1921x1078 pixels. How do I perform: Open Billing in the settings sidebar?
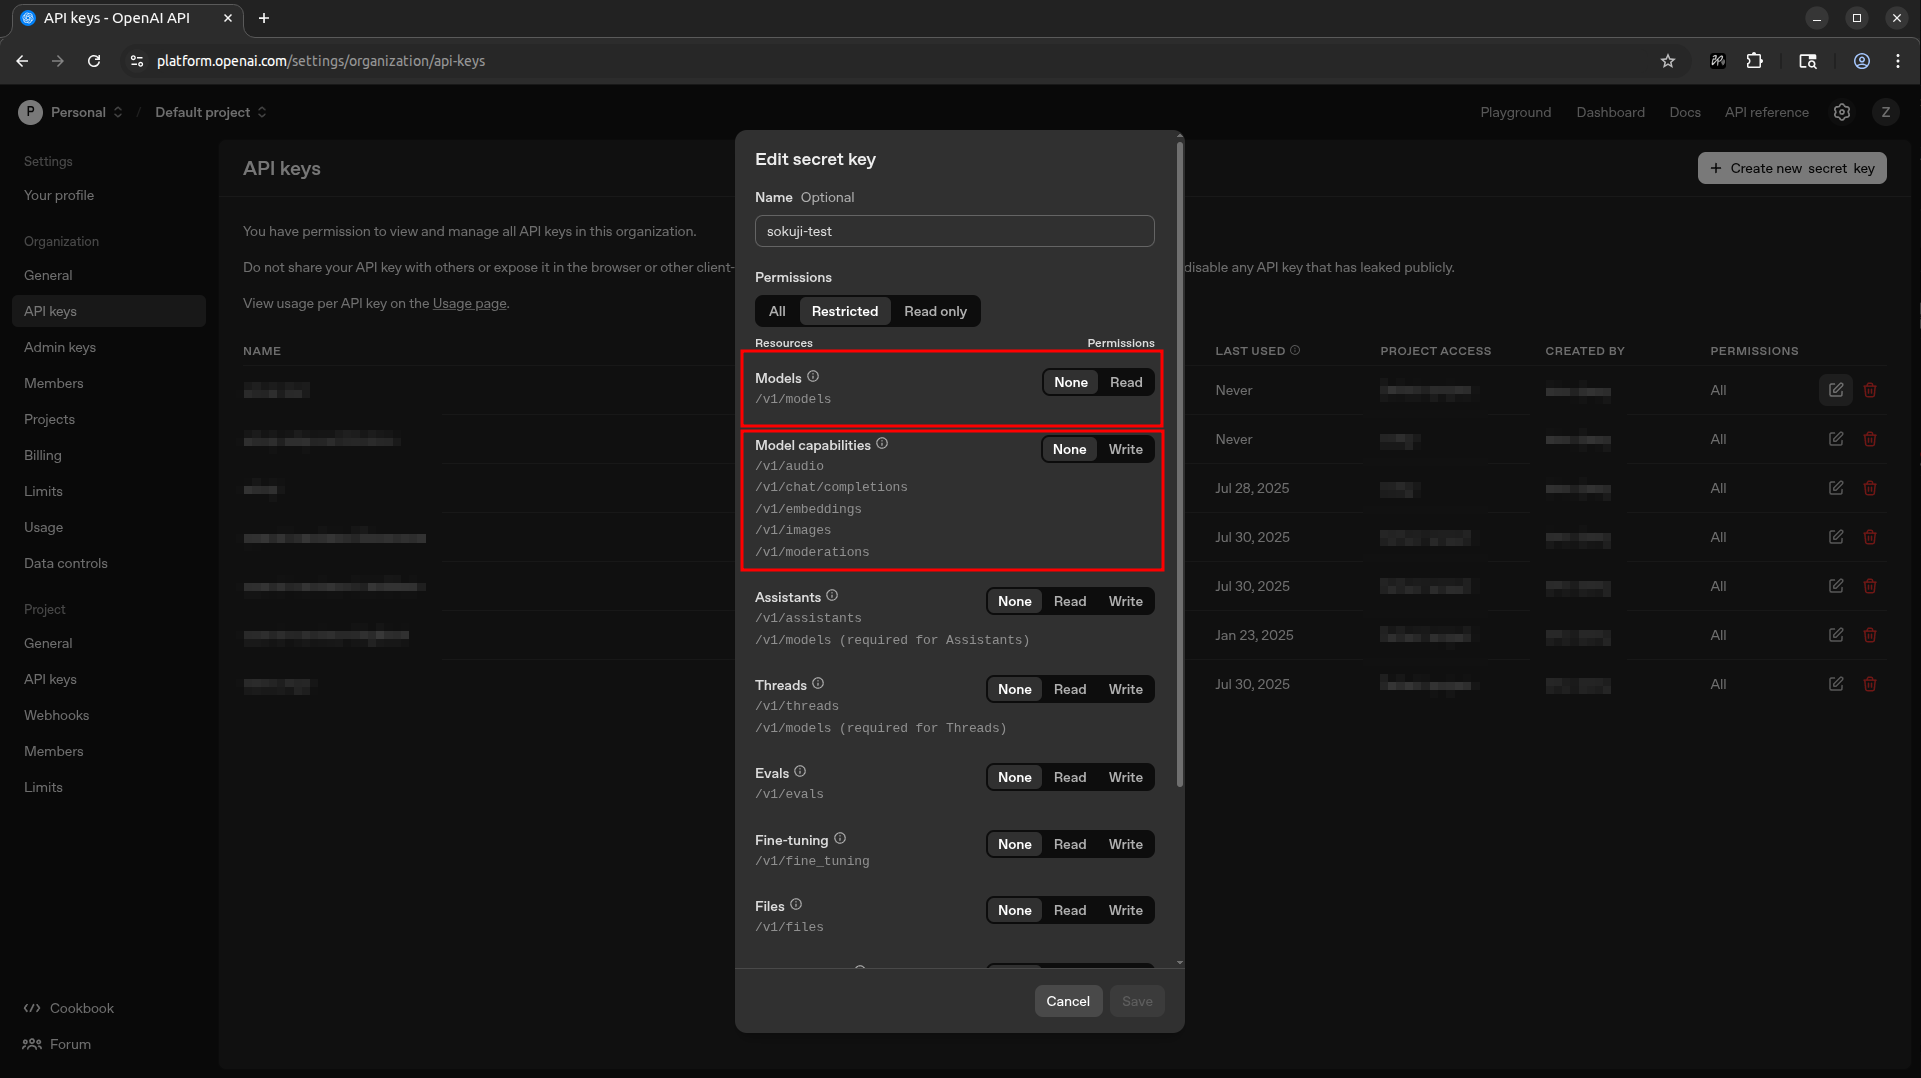point(43,455)
